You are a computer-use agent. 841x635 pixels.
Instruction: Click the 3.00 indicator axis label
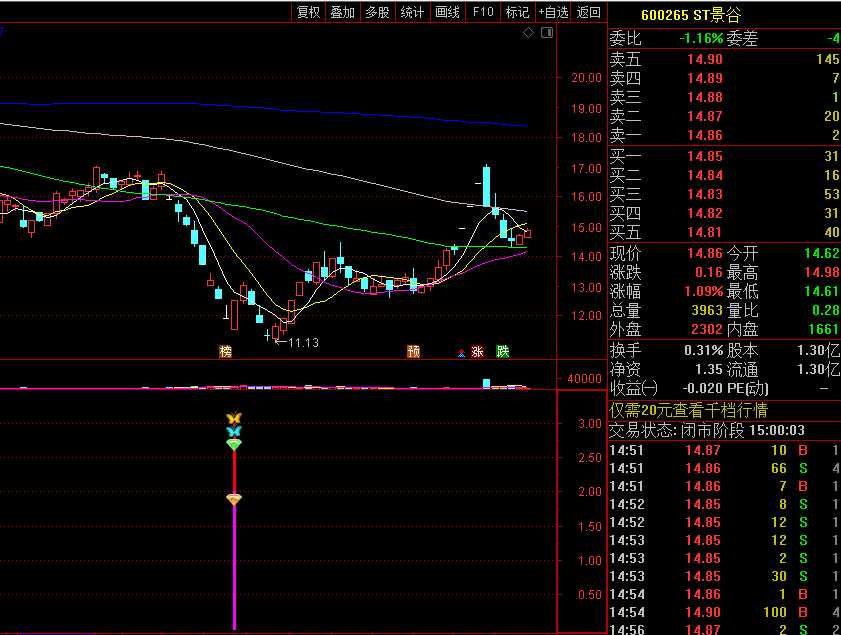point(590,424)
